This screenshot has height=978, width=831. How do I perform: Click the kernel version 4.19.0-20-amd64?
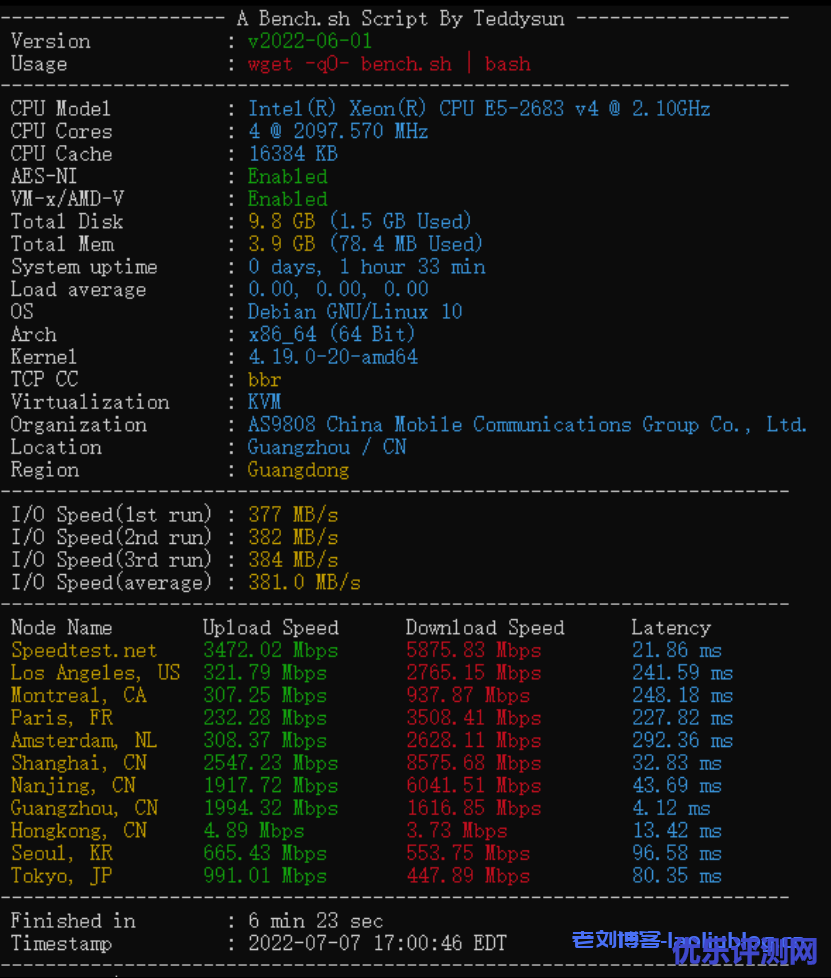(333, 357)
